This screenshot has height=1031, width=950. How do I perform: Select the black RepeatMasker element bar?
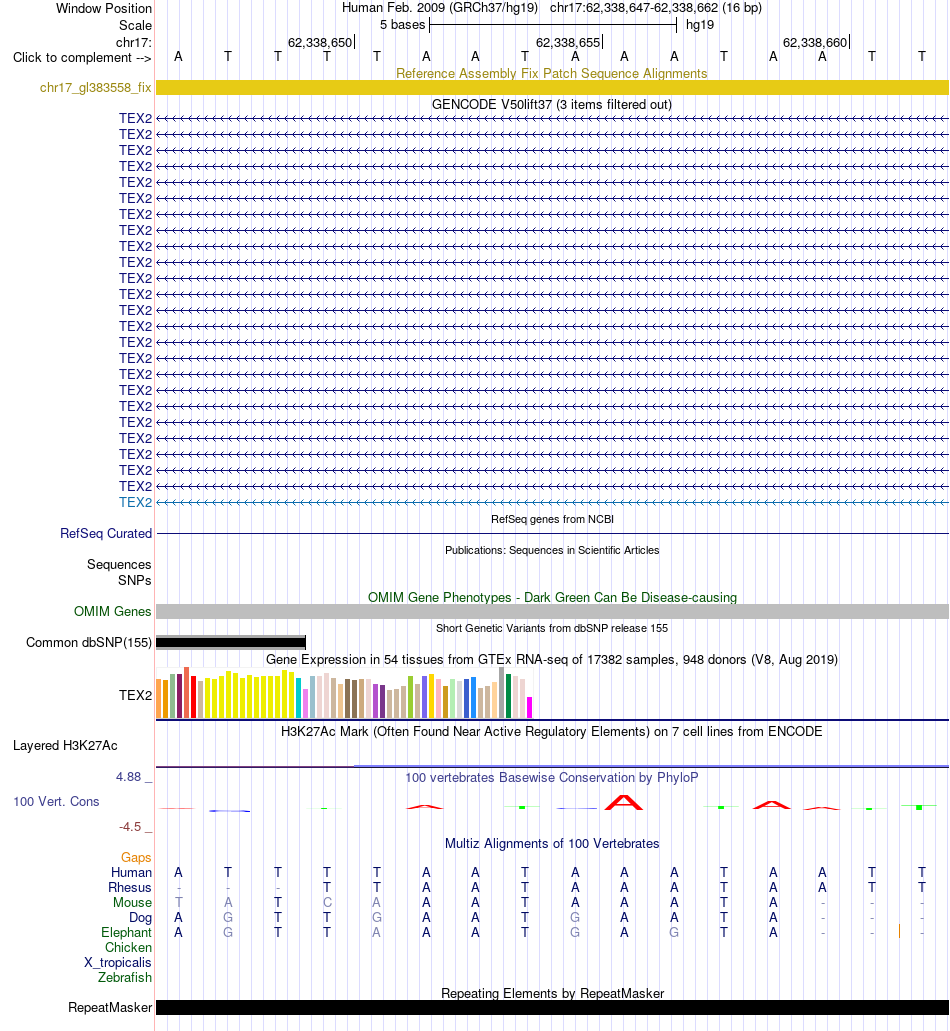click(x=552, y=1007)
